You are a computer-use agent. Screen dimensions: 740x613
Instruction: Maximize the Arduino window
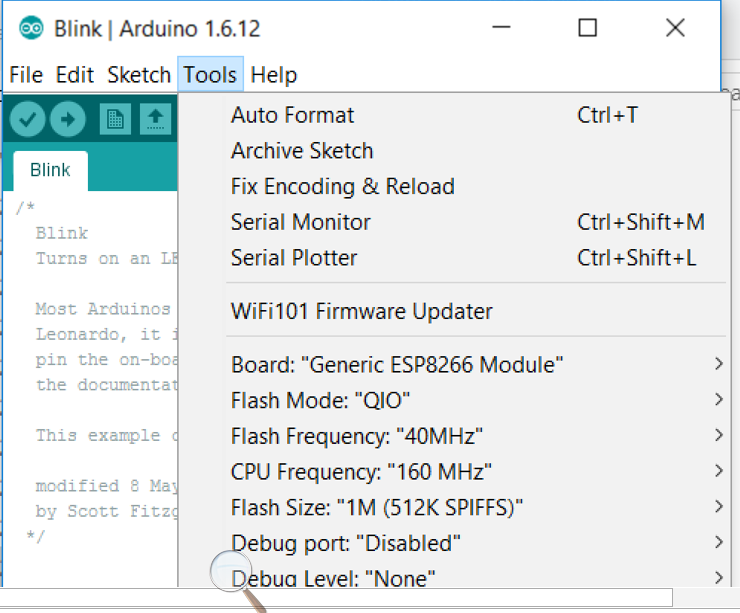[x=588, y=27]
